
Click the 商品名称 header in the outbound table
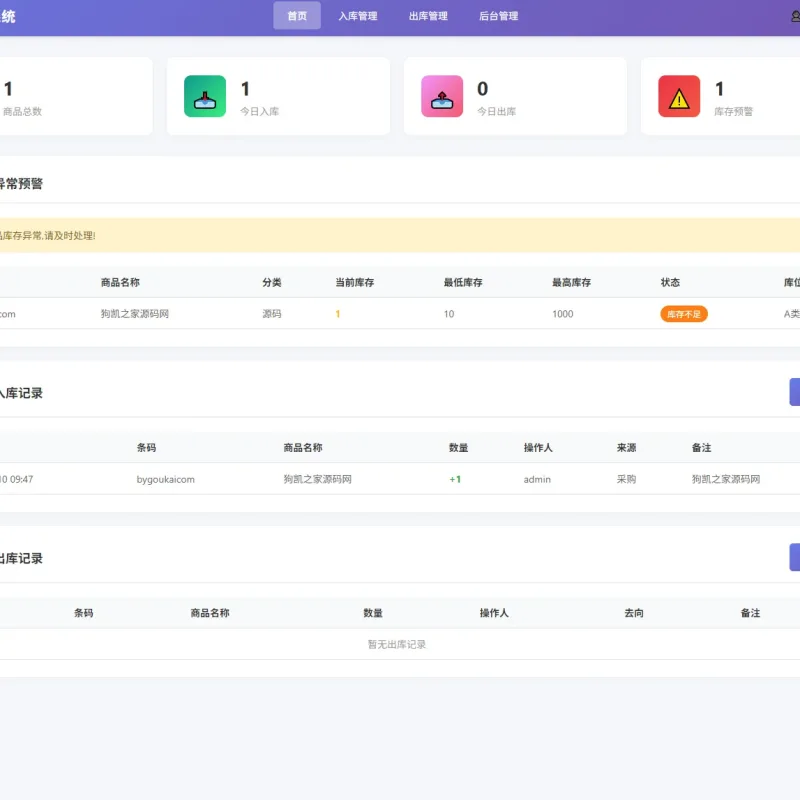click(210, 613)
